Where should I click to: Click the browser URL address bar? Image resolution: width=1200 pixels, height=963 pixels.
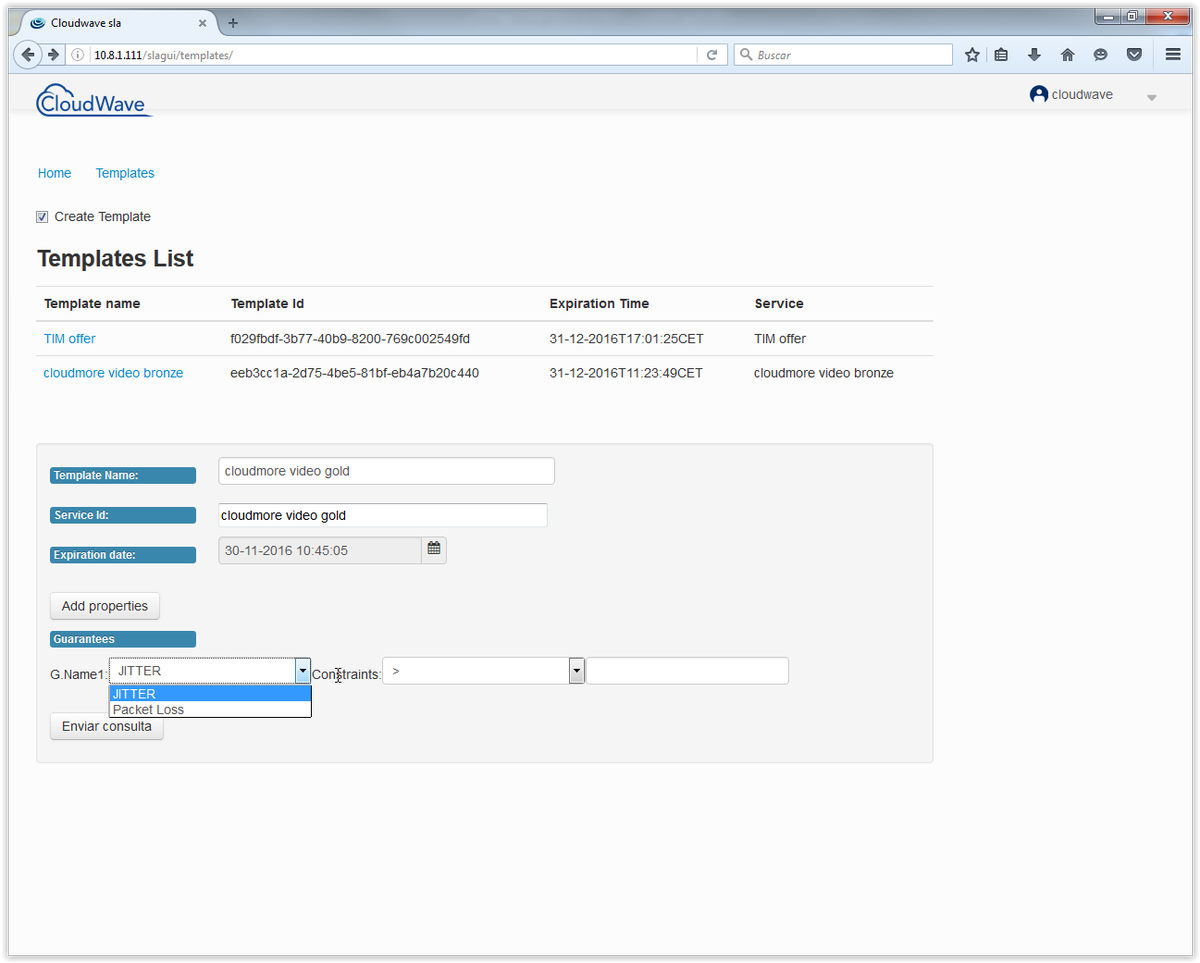pos(394,55)
